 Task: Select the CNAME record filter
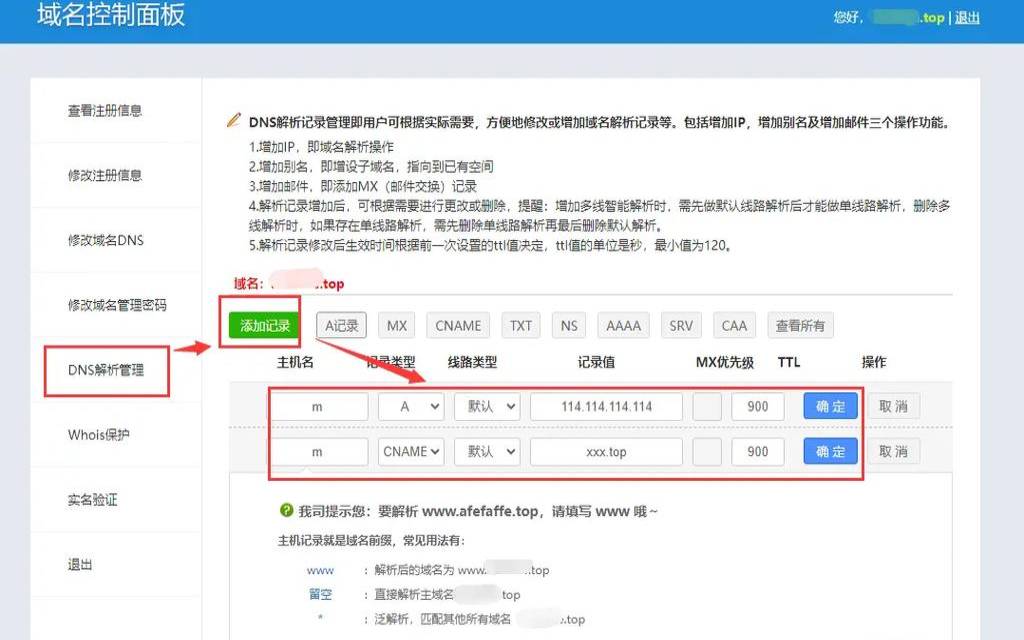tap(458, 325)
